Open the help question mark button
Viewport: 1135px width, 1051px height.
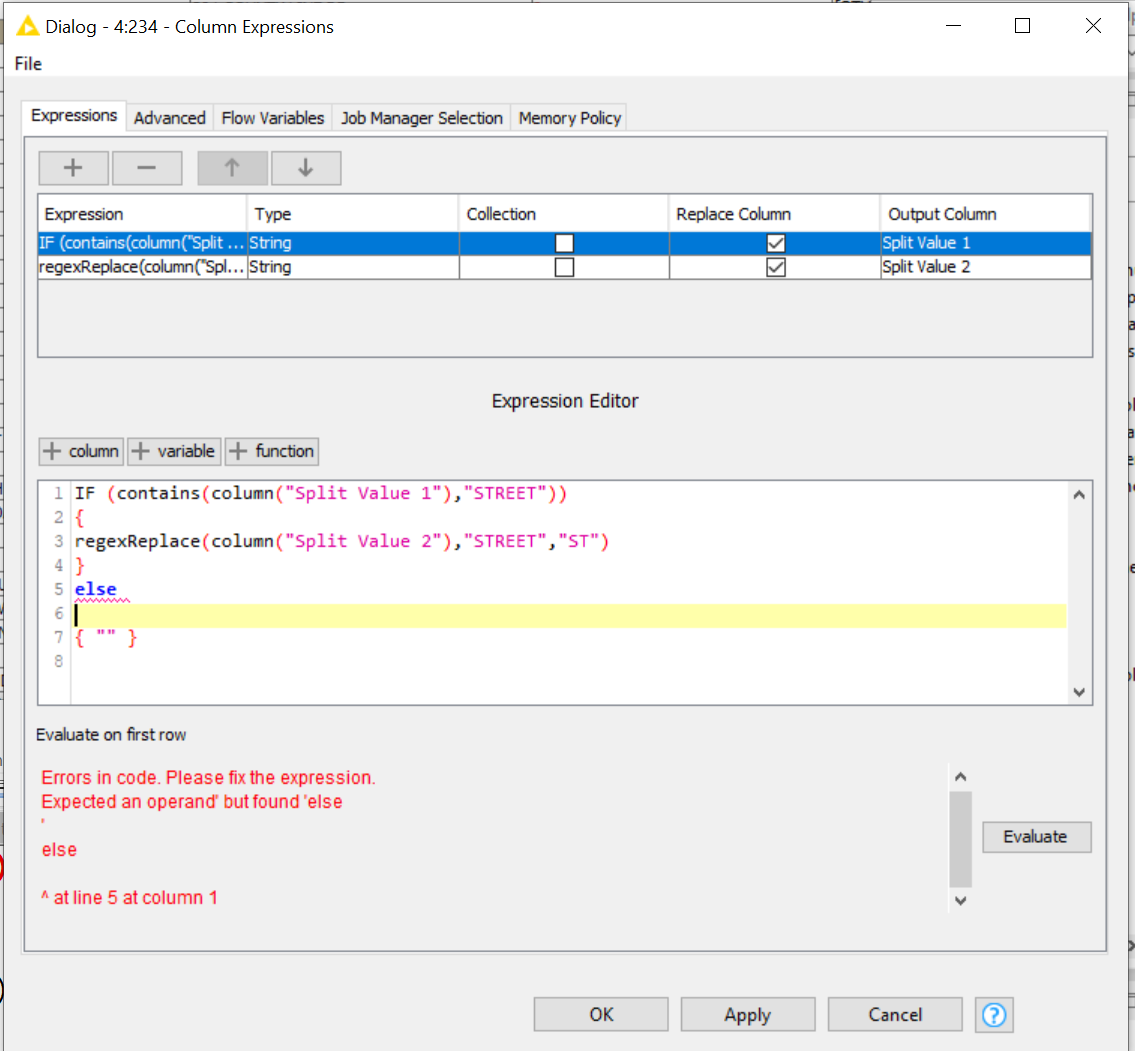[x=994, y=1014]
